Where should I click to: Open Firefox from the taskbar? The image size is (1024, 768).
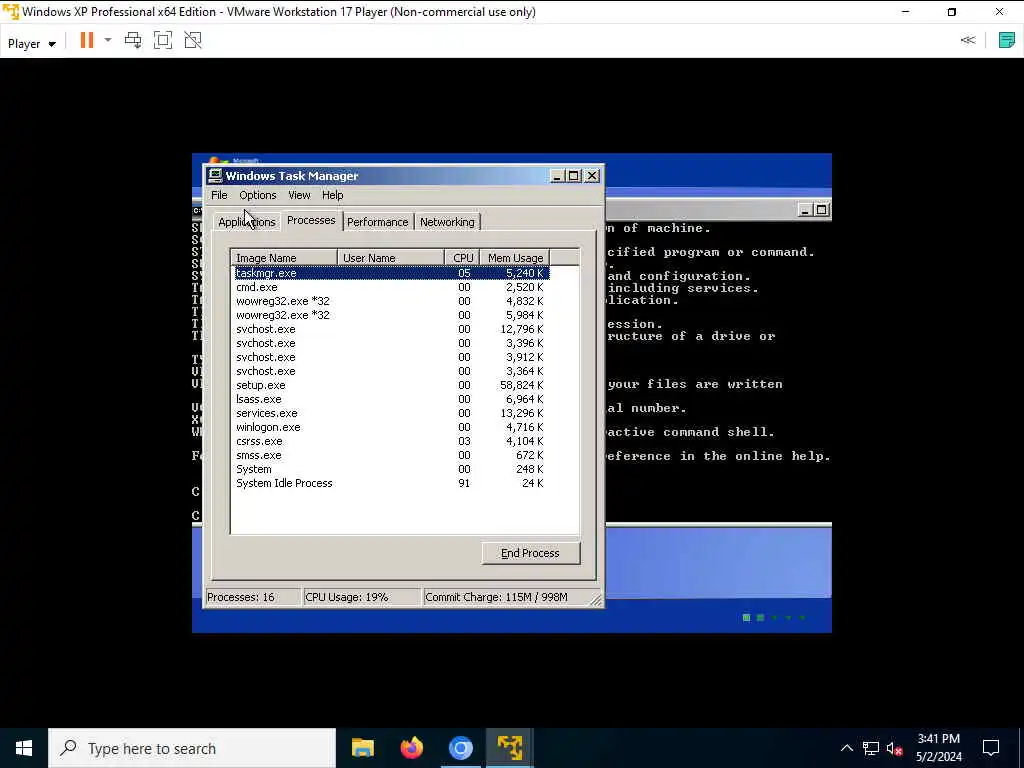[x=411, y=748]
